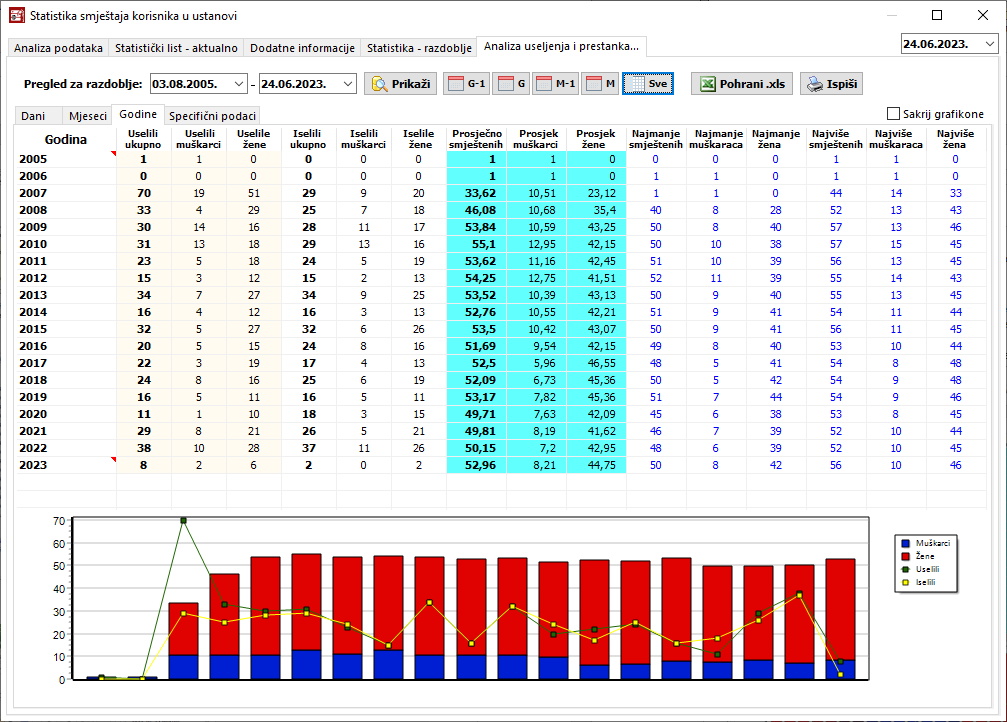Export data with Pohrani .xls

tap(741, 84)
